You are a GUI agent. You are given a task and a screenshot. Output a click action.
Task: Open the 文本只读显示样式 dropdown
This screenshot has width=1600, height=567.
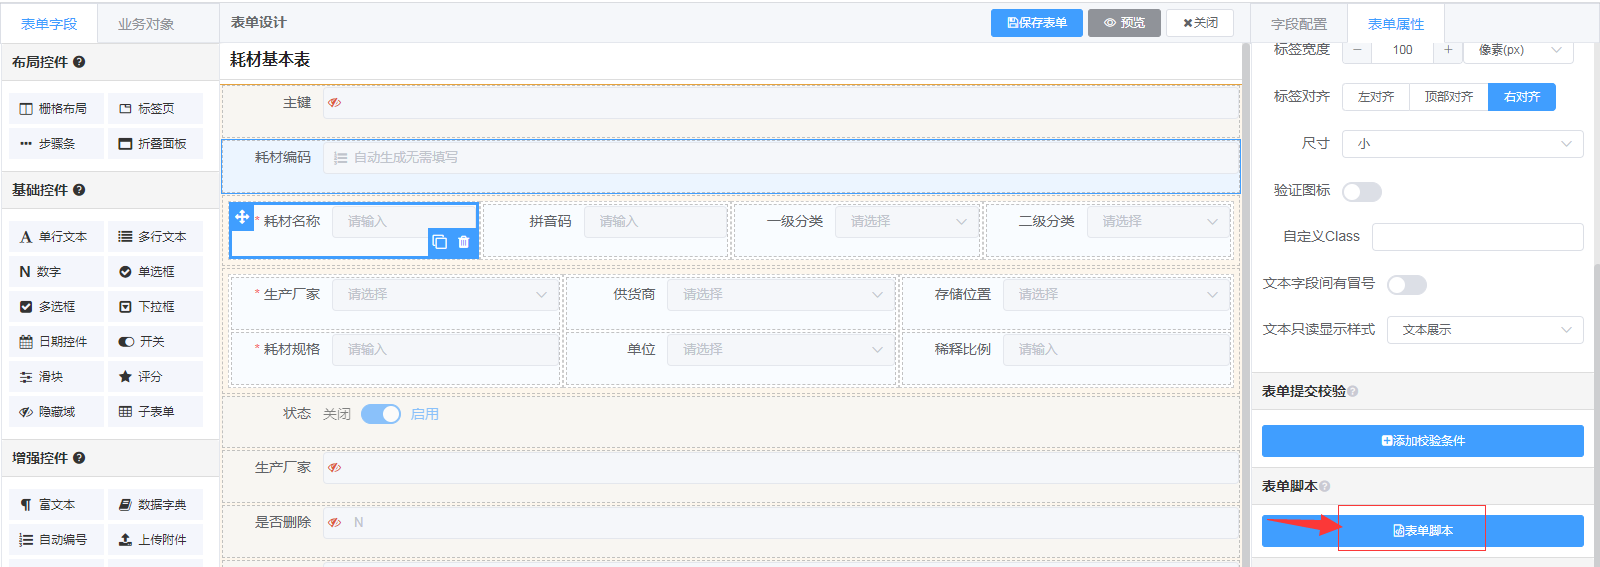click(x=1484, y=330)
